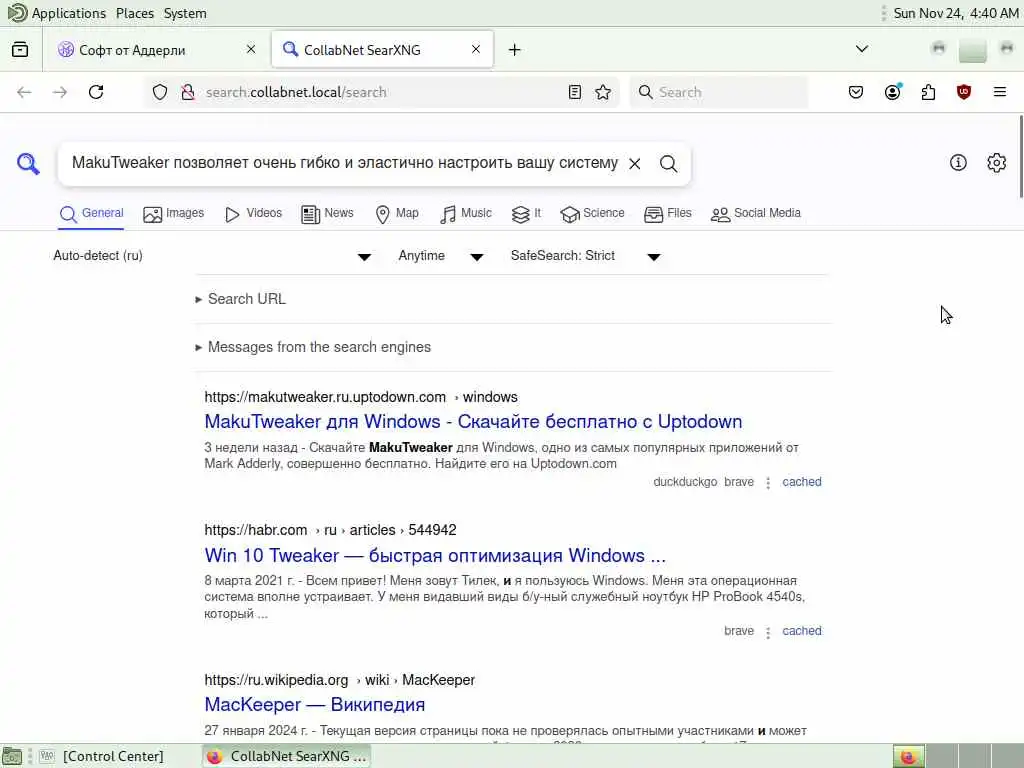Screen dimensions: 1024x768
Task: Open the language Auto-detect (ru) dropdown
Action: pyautogui.click(x=212, y=256)
